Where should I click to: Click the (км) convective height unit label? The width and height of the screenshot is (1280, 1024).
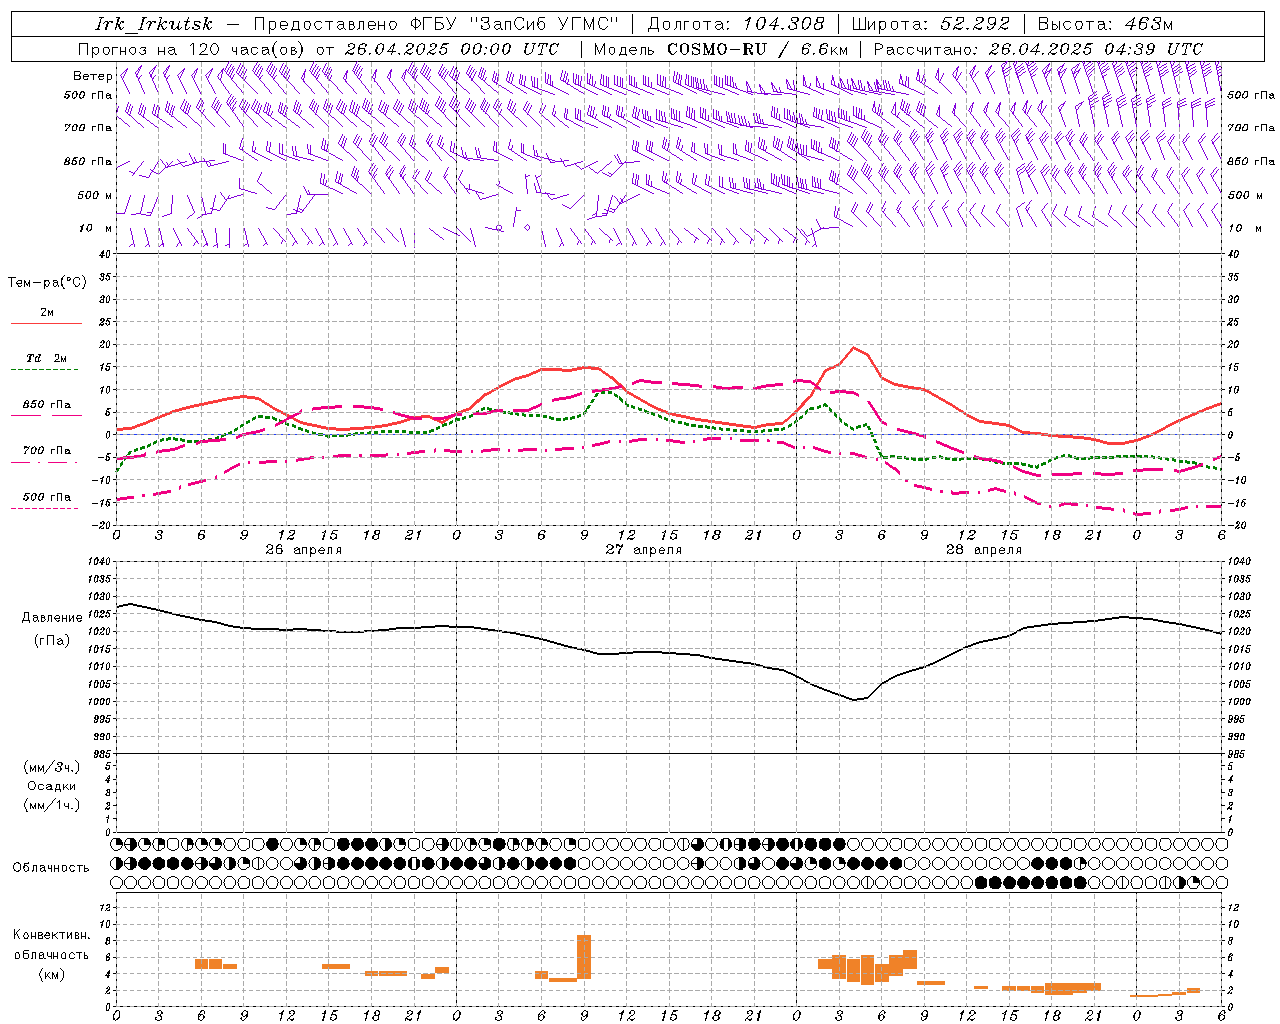[52, 974]
